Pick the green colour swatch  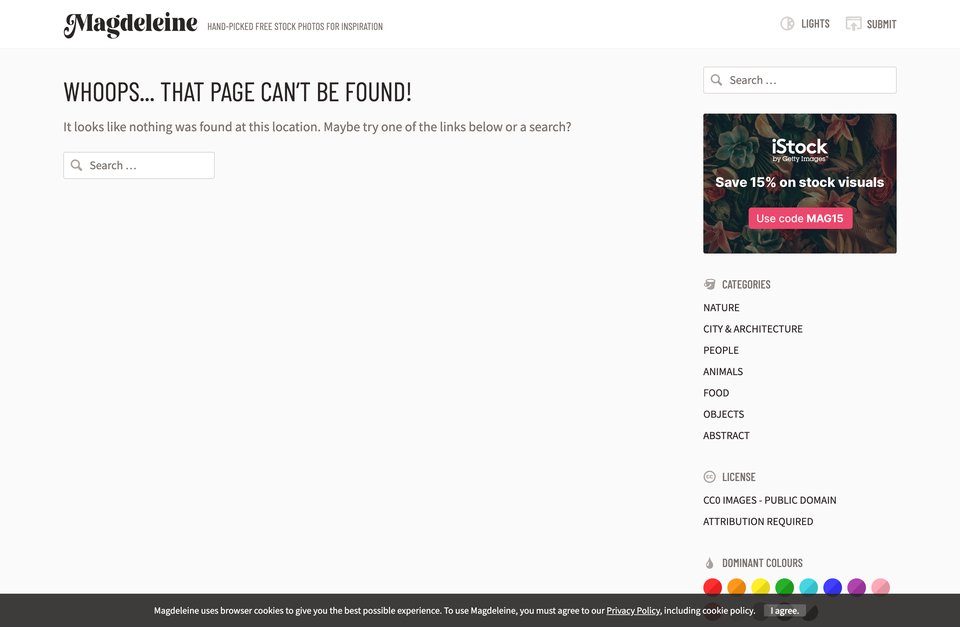(x=784, y=587)
